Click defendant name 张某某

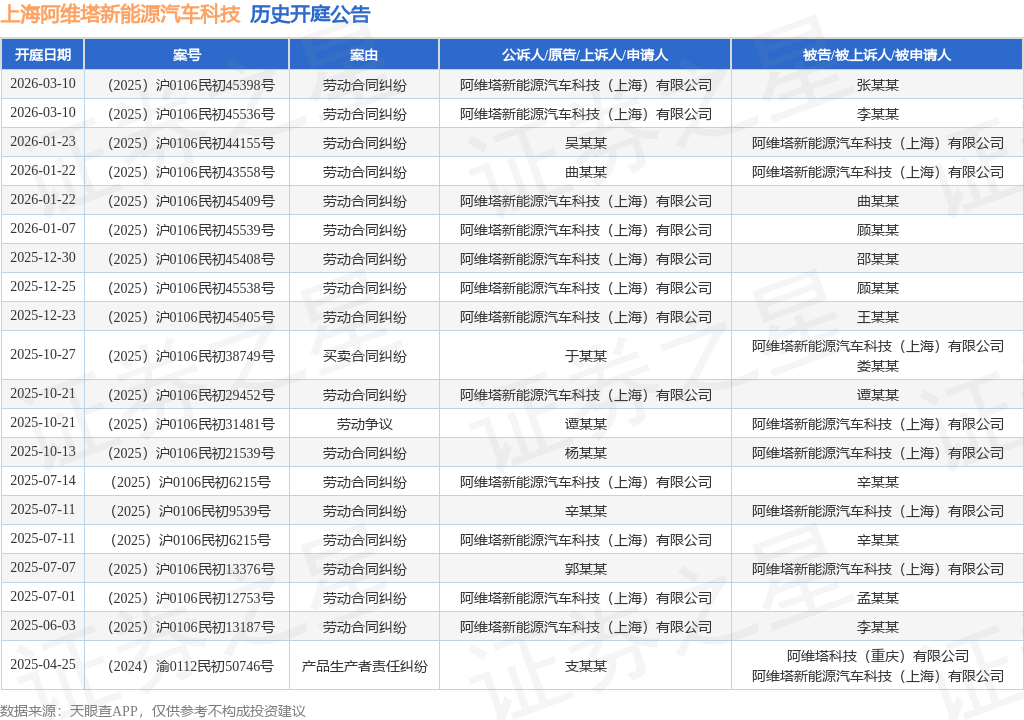(x=878, y=85)
